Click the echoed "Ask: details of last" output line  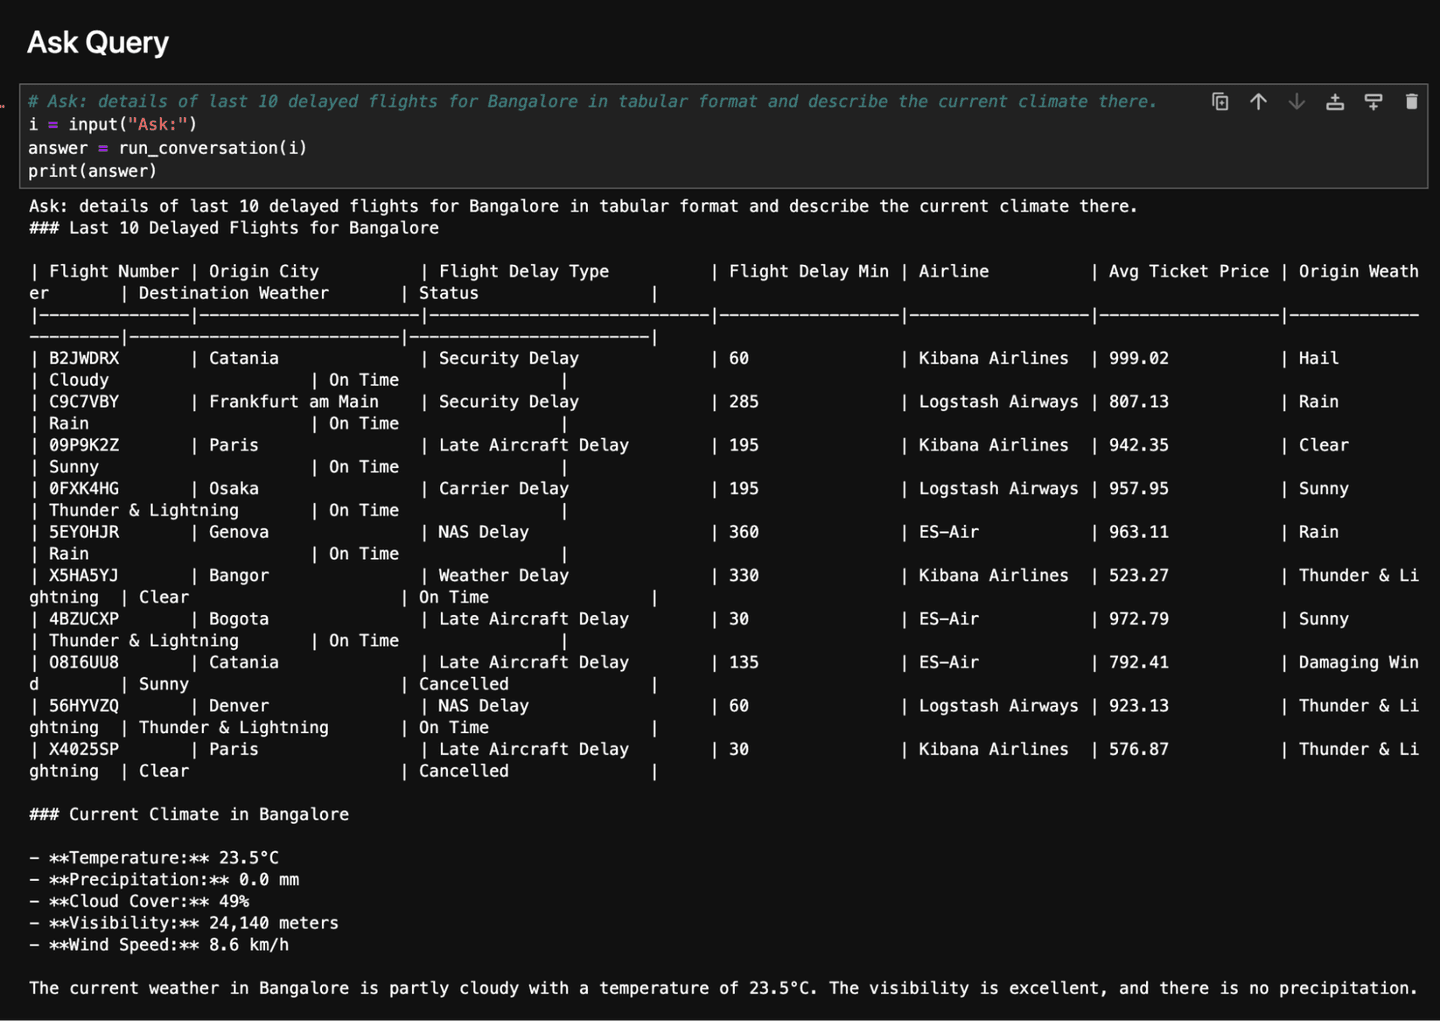[x=582, y=206]
